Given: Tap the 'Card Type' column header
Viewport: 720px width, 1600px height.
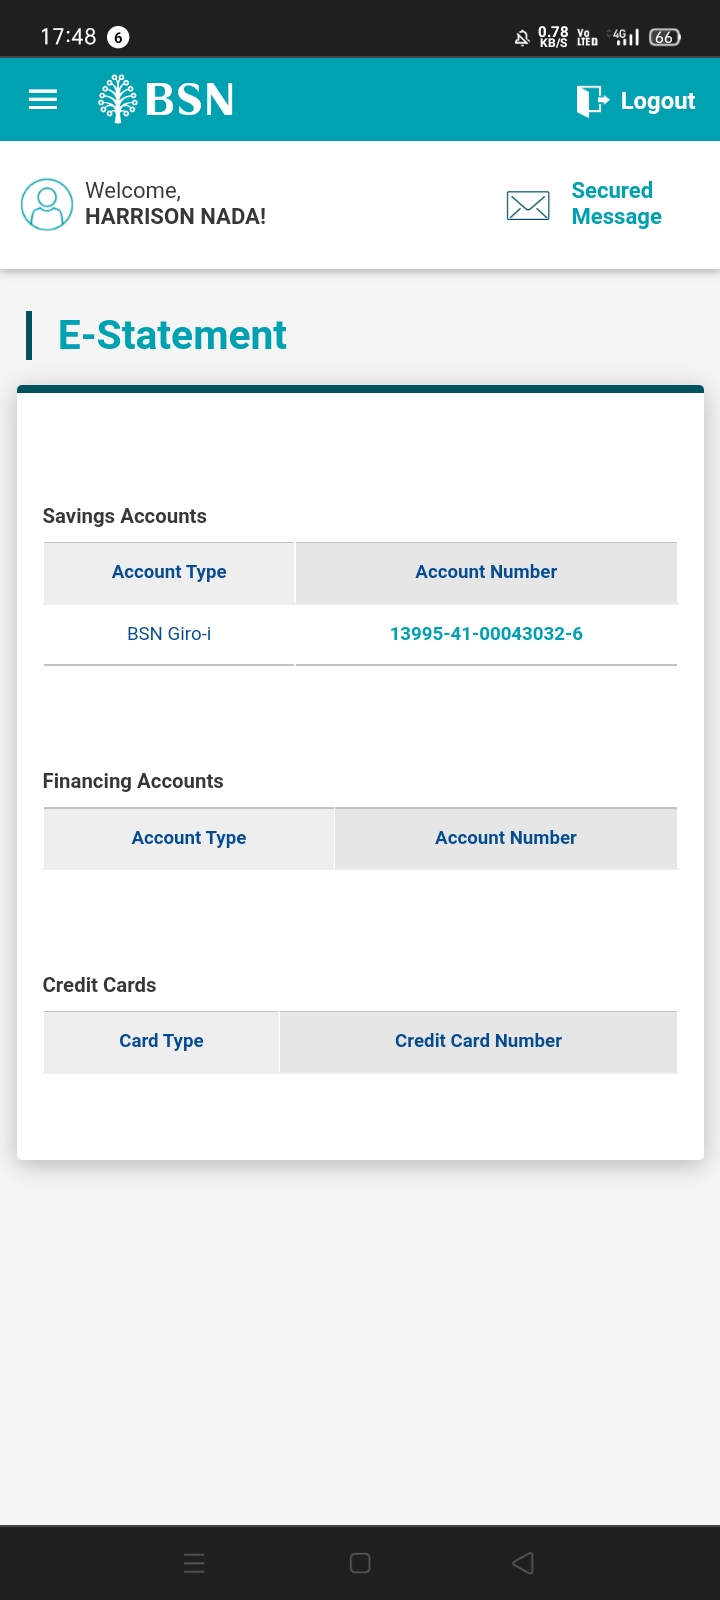Looking at the screenshot, I should tap(161, 1041).
